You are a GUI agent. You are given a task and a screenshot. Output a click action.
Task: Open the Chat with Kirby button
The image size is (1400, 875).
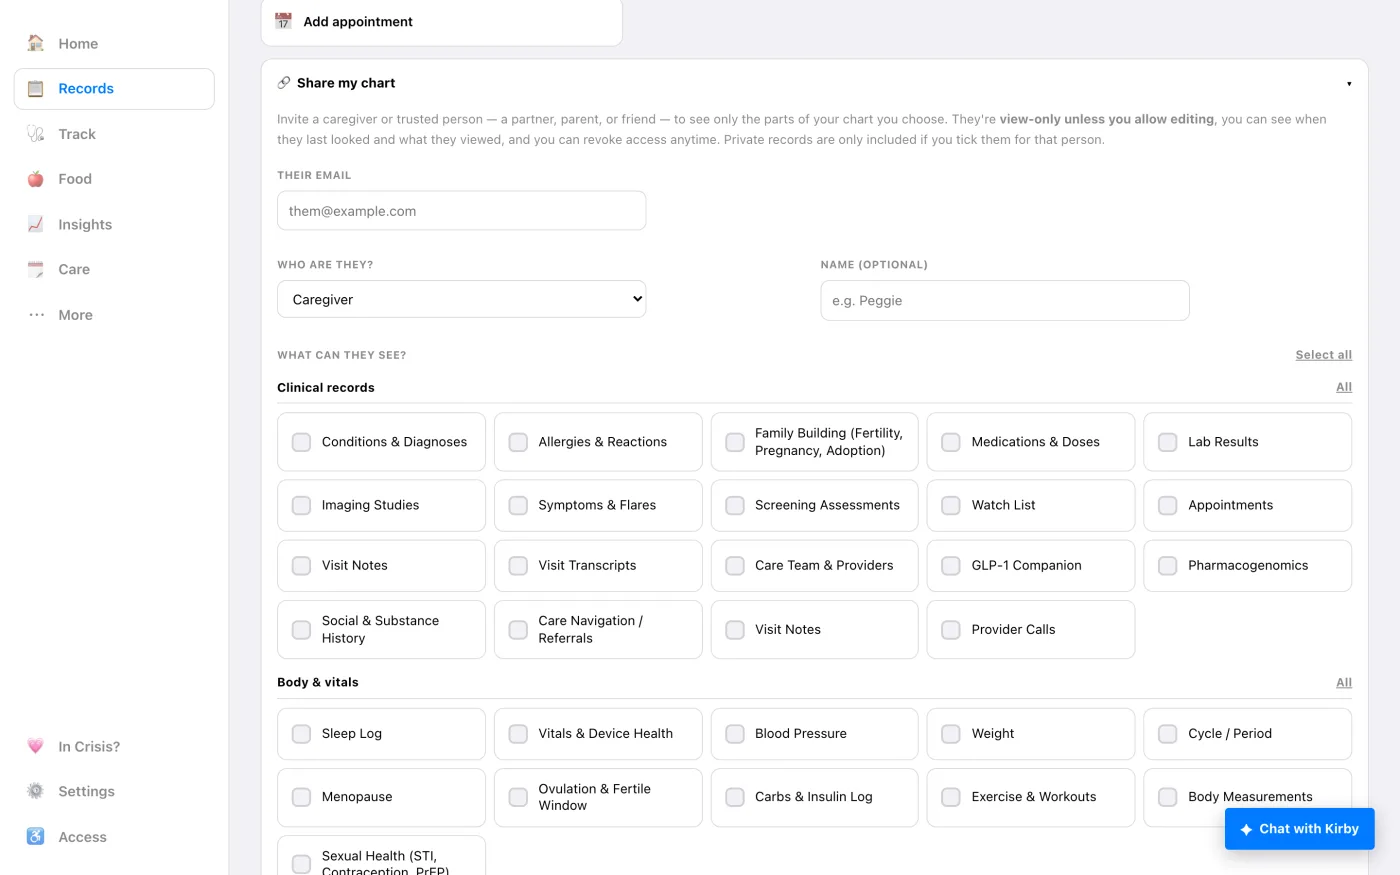[1299, 829]
